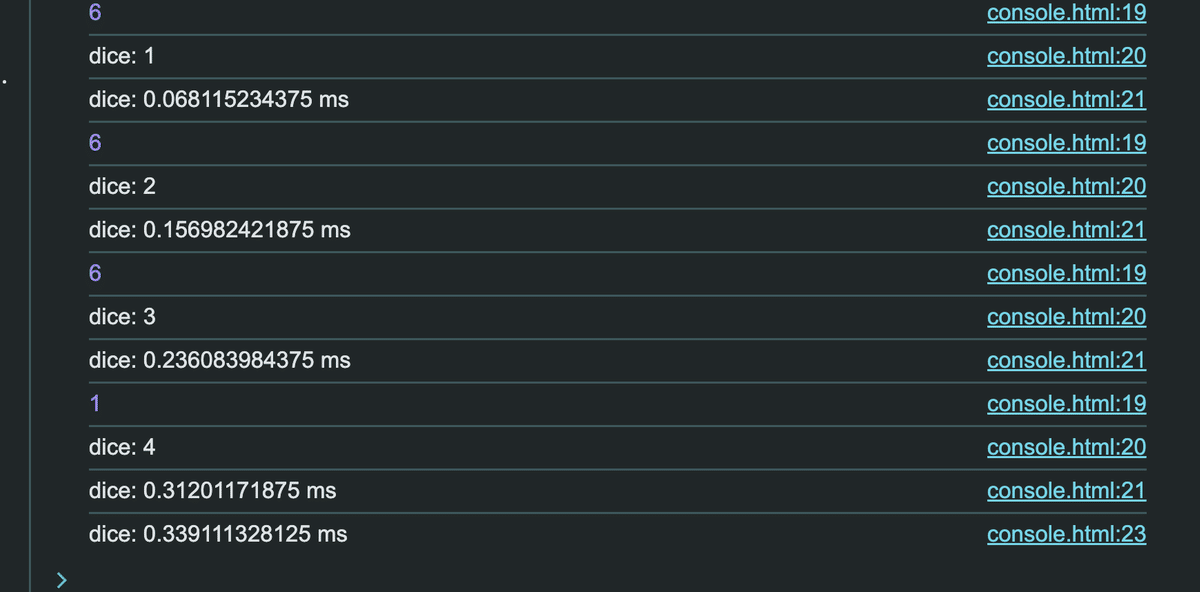This screenshot has height=592, width=1200.
Task: Select the "dice: 0.236083984375 ms" log entry
Action: tap(220, 360)
